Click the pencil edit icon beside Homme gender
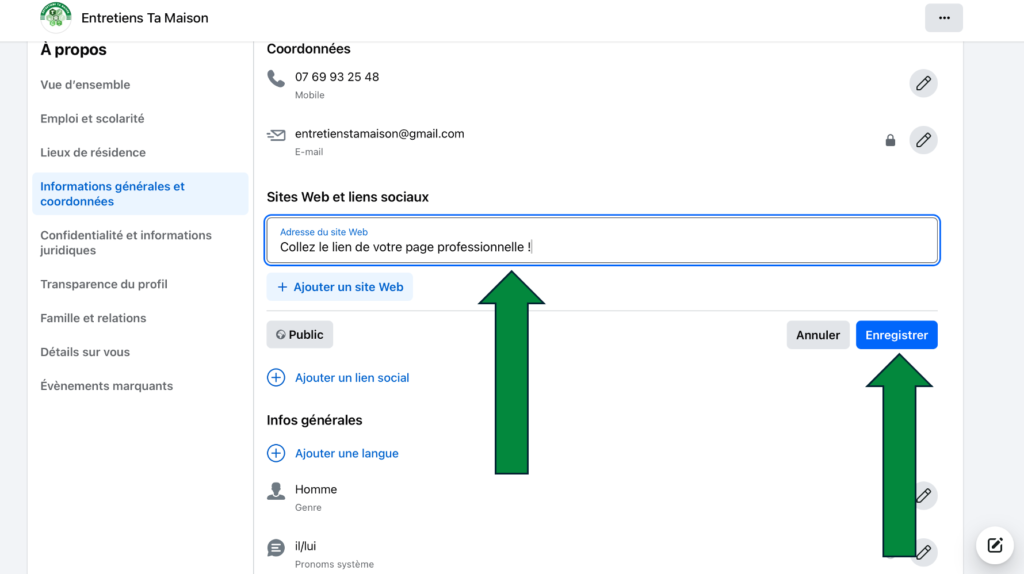This screenshot has width=1024, height=574. click(x=926, y=494)
